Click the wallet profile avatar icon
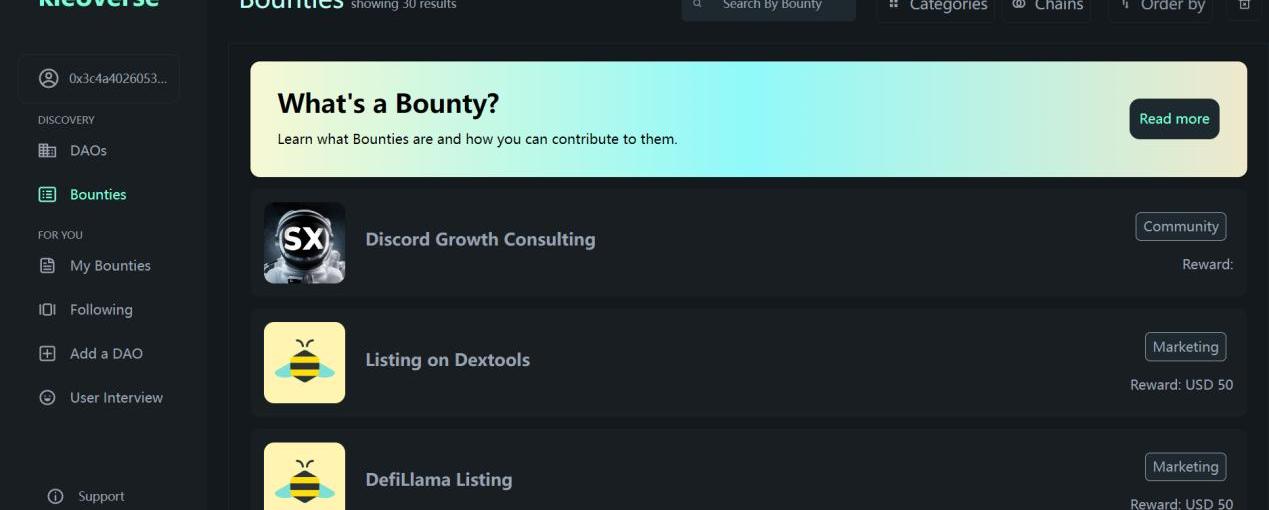This screenshot has height=510, width=1269. [48, 78]
